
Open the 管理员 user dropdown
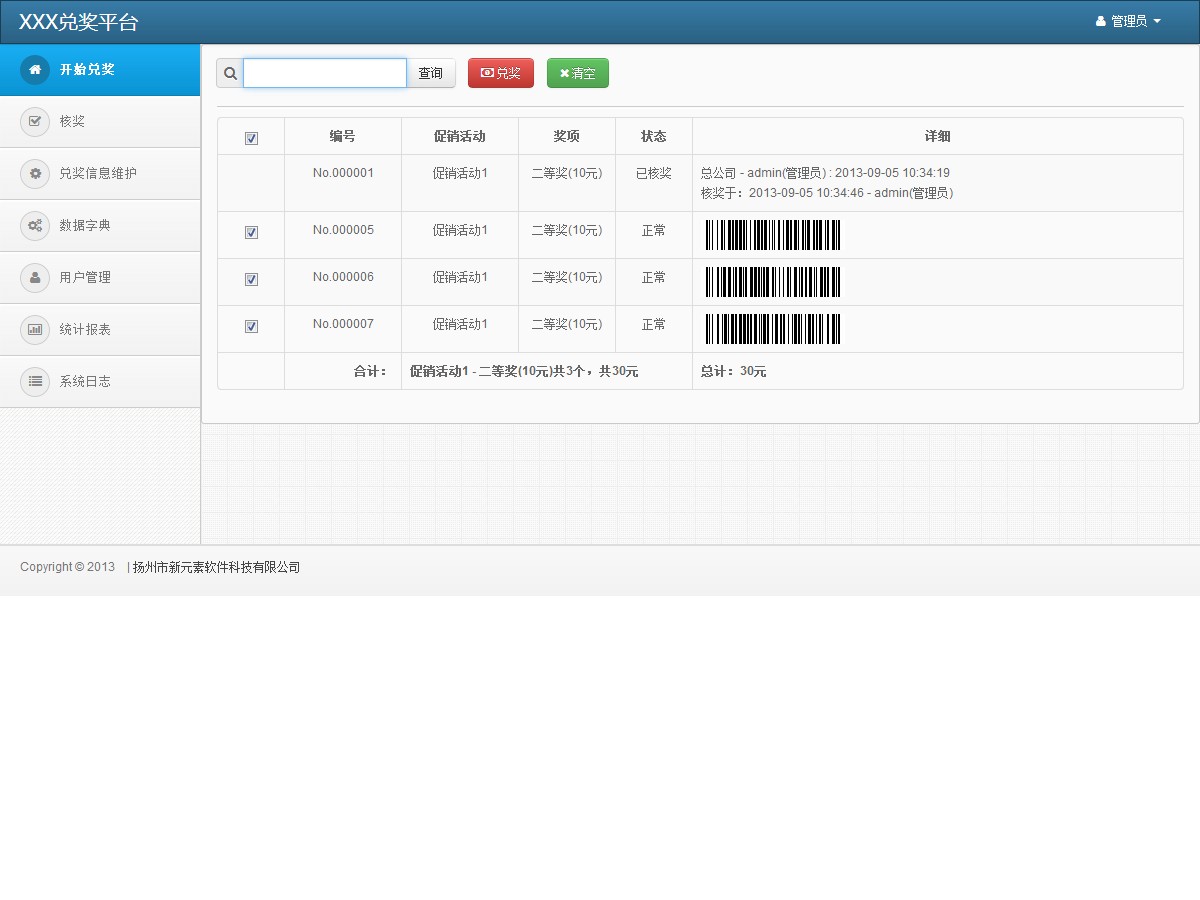click(x=1128, y=21)
